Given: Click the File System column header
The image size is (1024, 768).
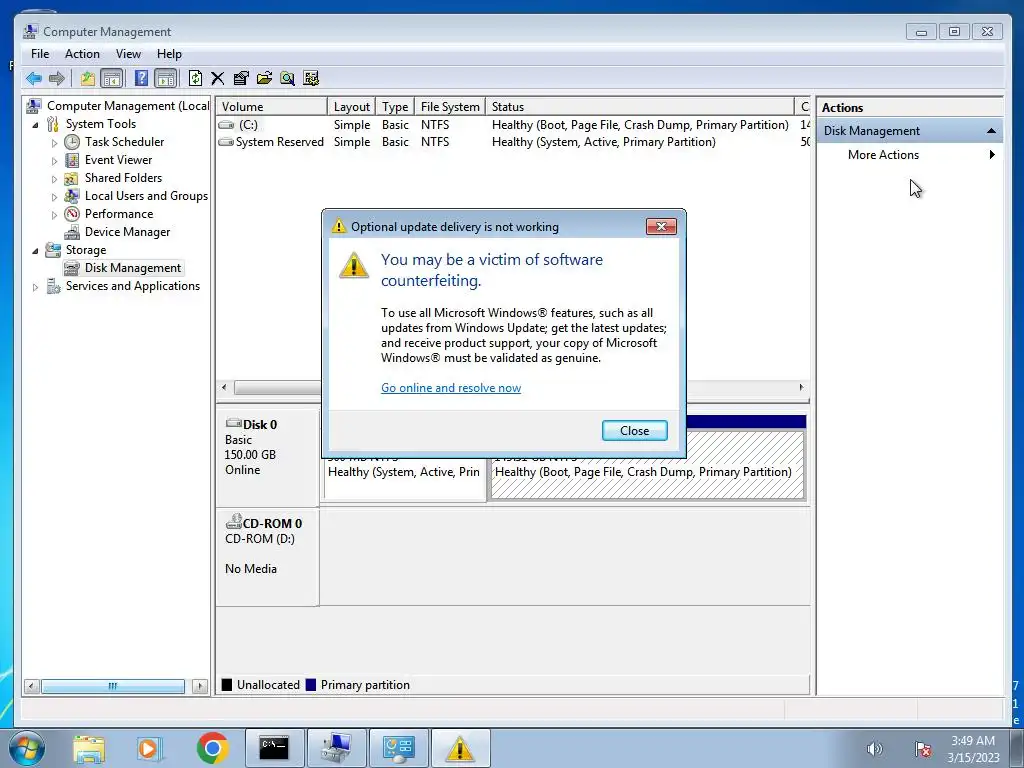Looking at the screenshot, I should [x=450, y=106].
